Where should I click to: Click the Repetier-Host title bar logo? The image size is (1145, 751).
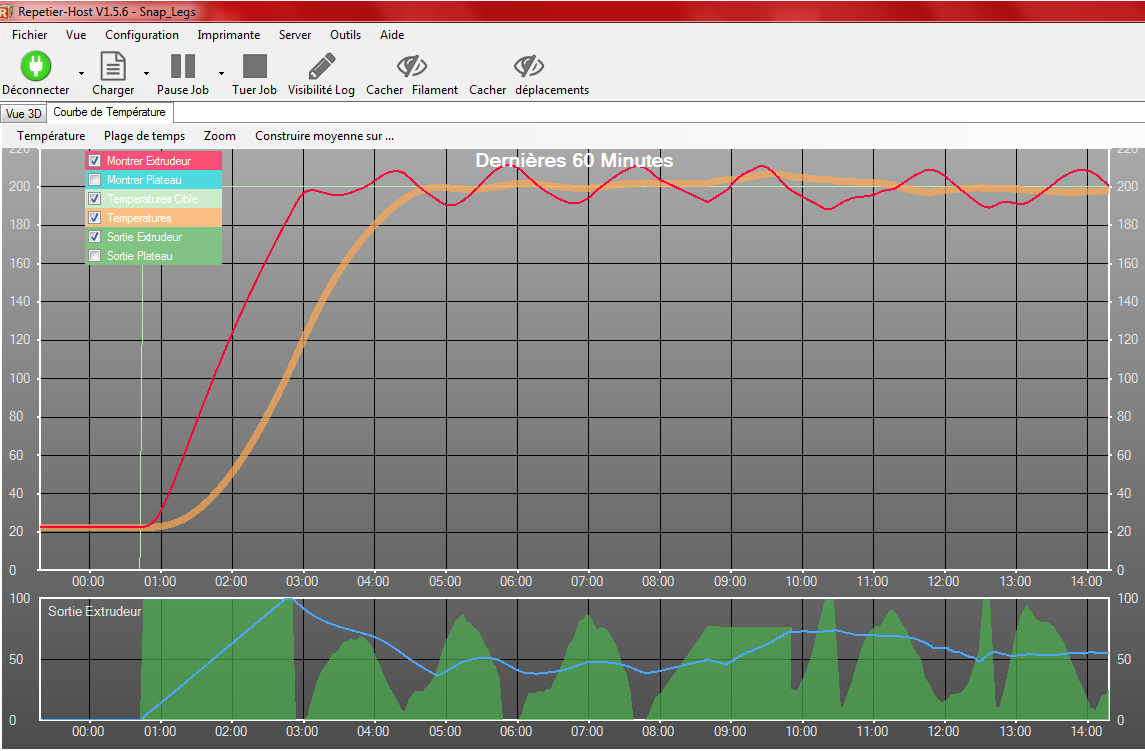click(7, 12)
